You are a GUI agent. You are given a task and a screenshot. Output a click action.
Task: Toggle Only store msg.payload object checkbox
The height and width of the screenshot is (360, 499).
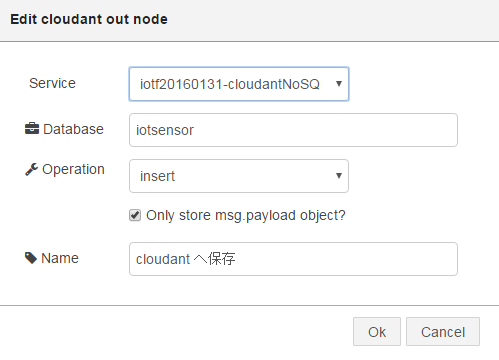pyautogui.click(x=135, y=215)
